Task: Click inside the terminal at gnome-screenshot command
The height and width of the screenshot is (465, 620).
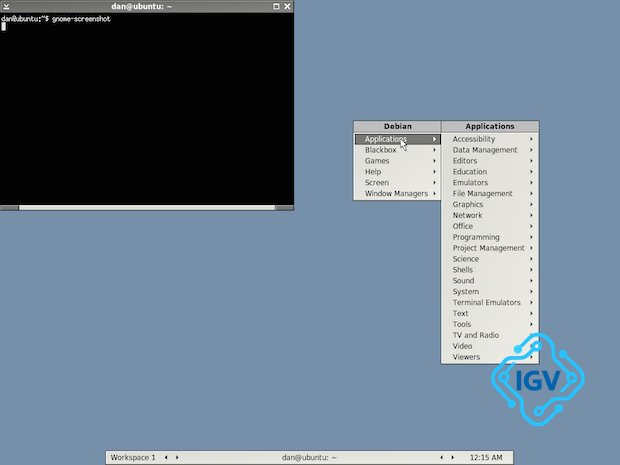Action: (81, 19)
